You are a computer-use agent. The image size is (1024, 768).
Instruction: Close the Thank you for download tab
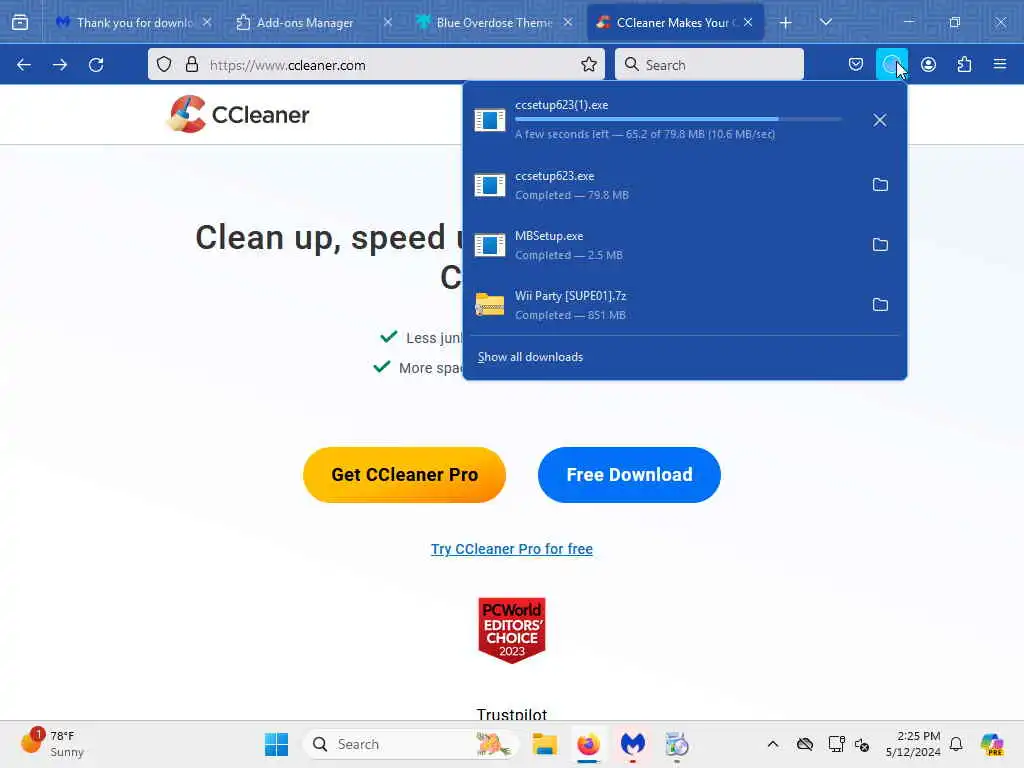(x=206, y=22)
